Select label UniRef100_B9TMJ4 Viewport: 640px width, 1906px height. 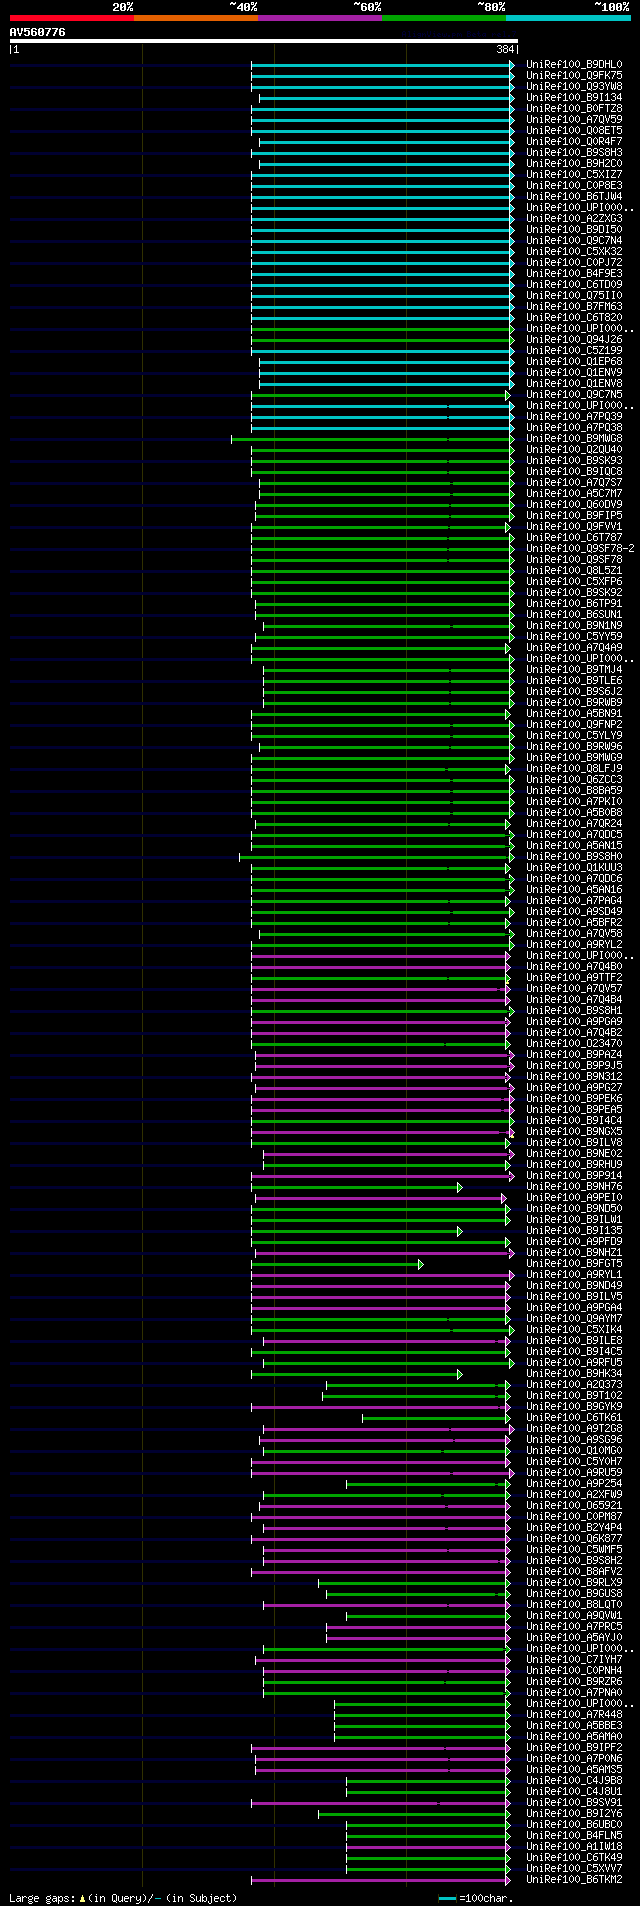coord(574,670)
